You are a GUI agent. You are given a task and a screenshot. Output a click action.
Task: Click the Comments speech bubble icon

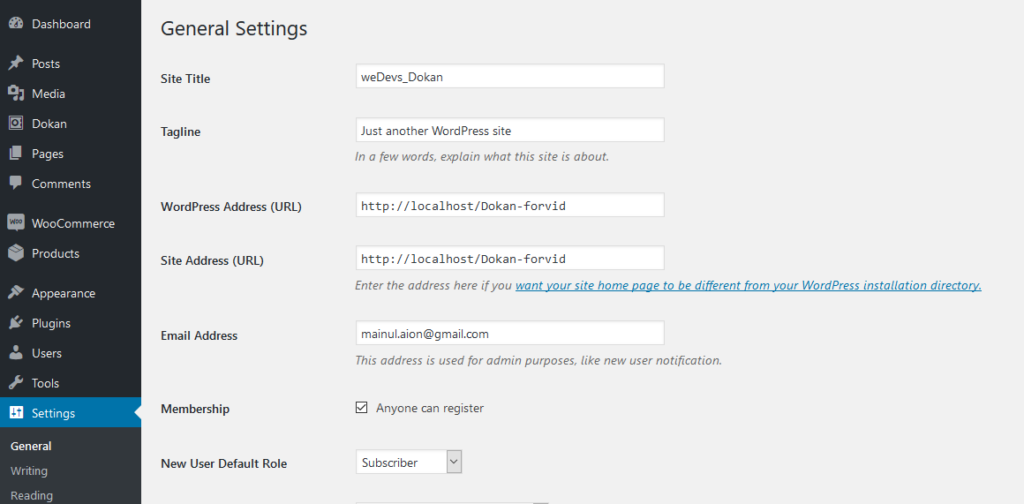tap(15, 183)
